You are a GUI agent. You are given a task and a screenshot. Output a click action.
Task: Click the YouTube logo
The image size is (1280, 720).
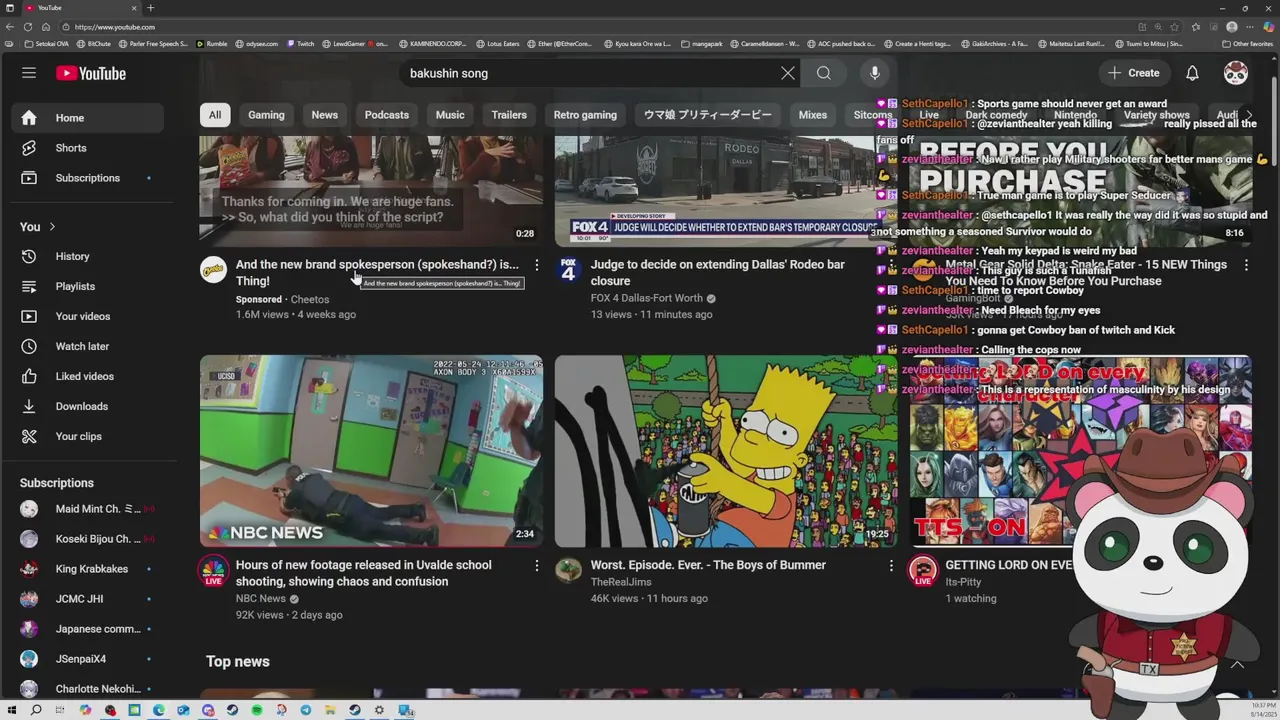91,73
